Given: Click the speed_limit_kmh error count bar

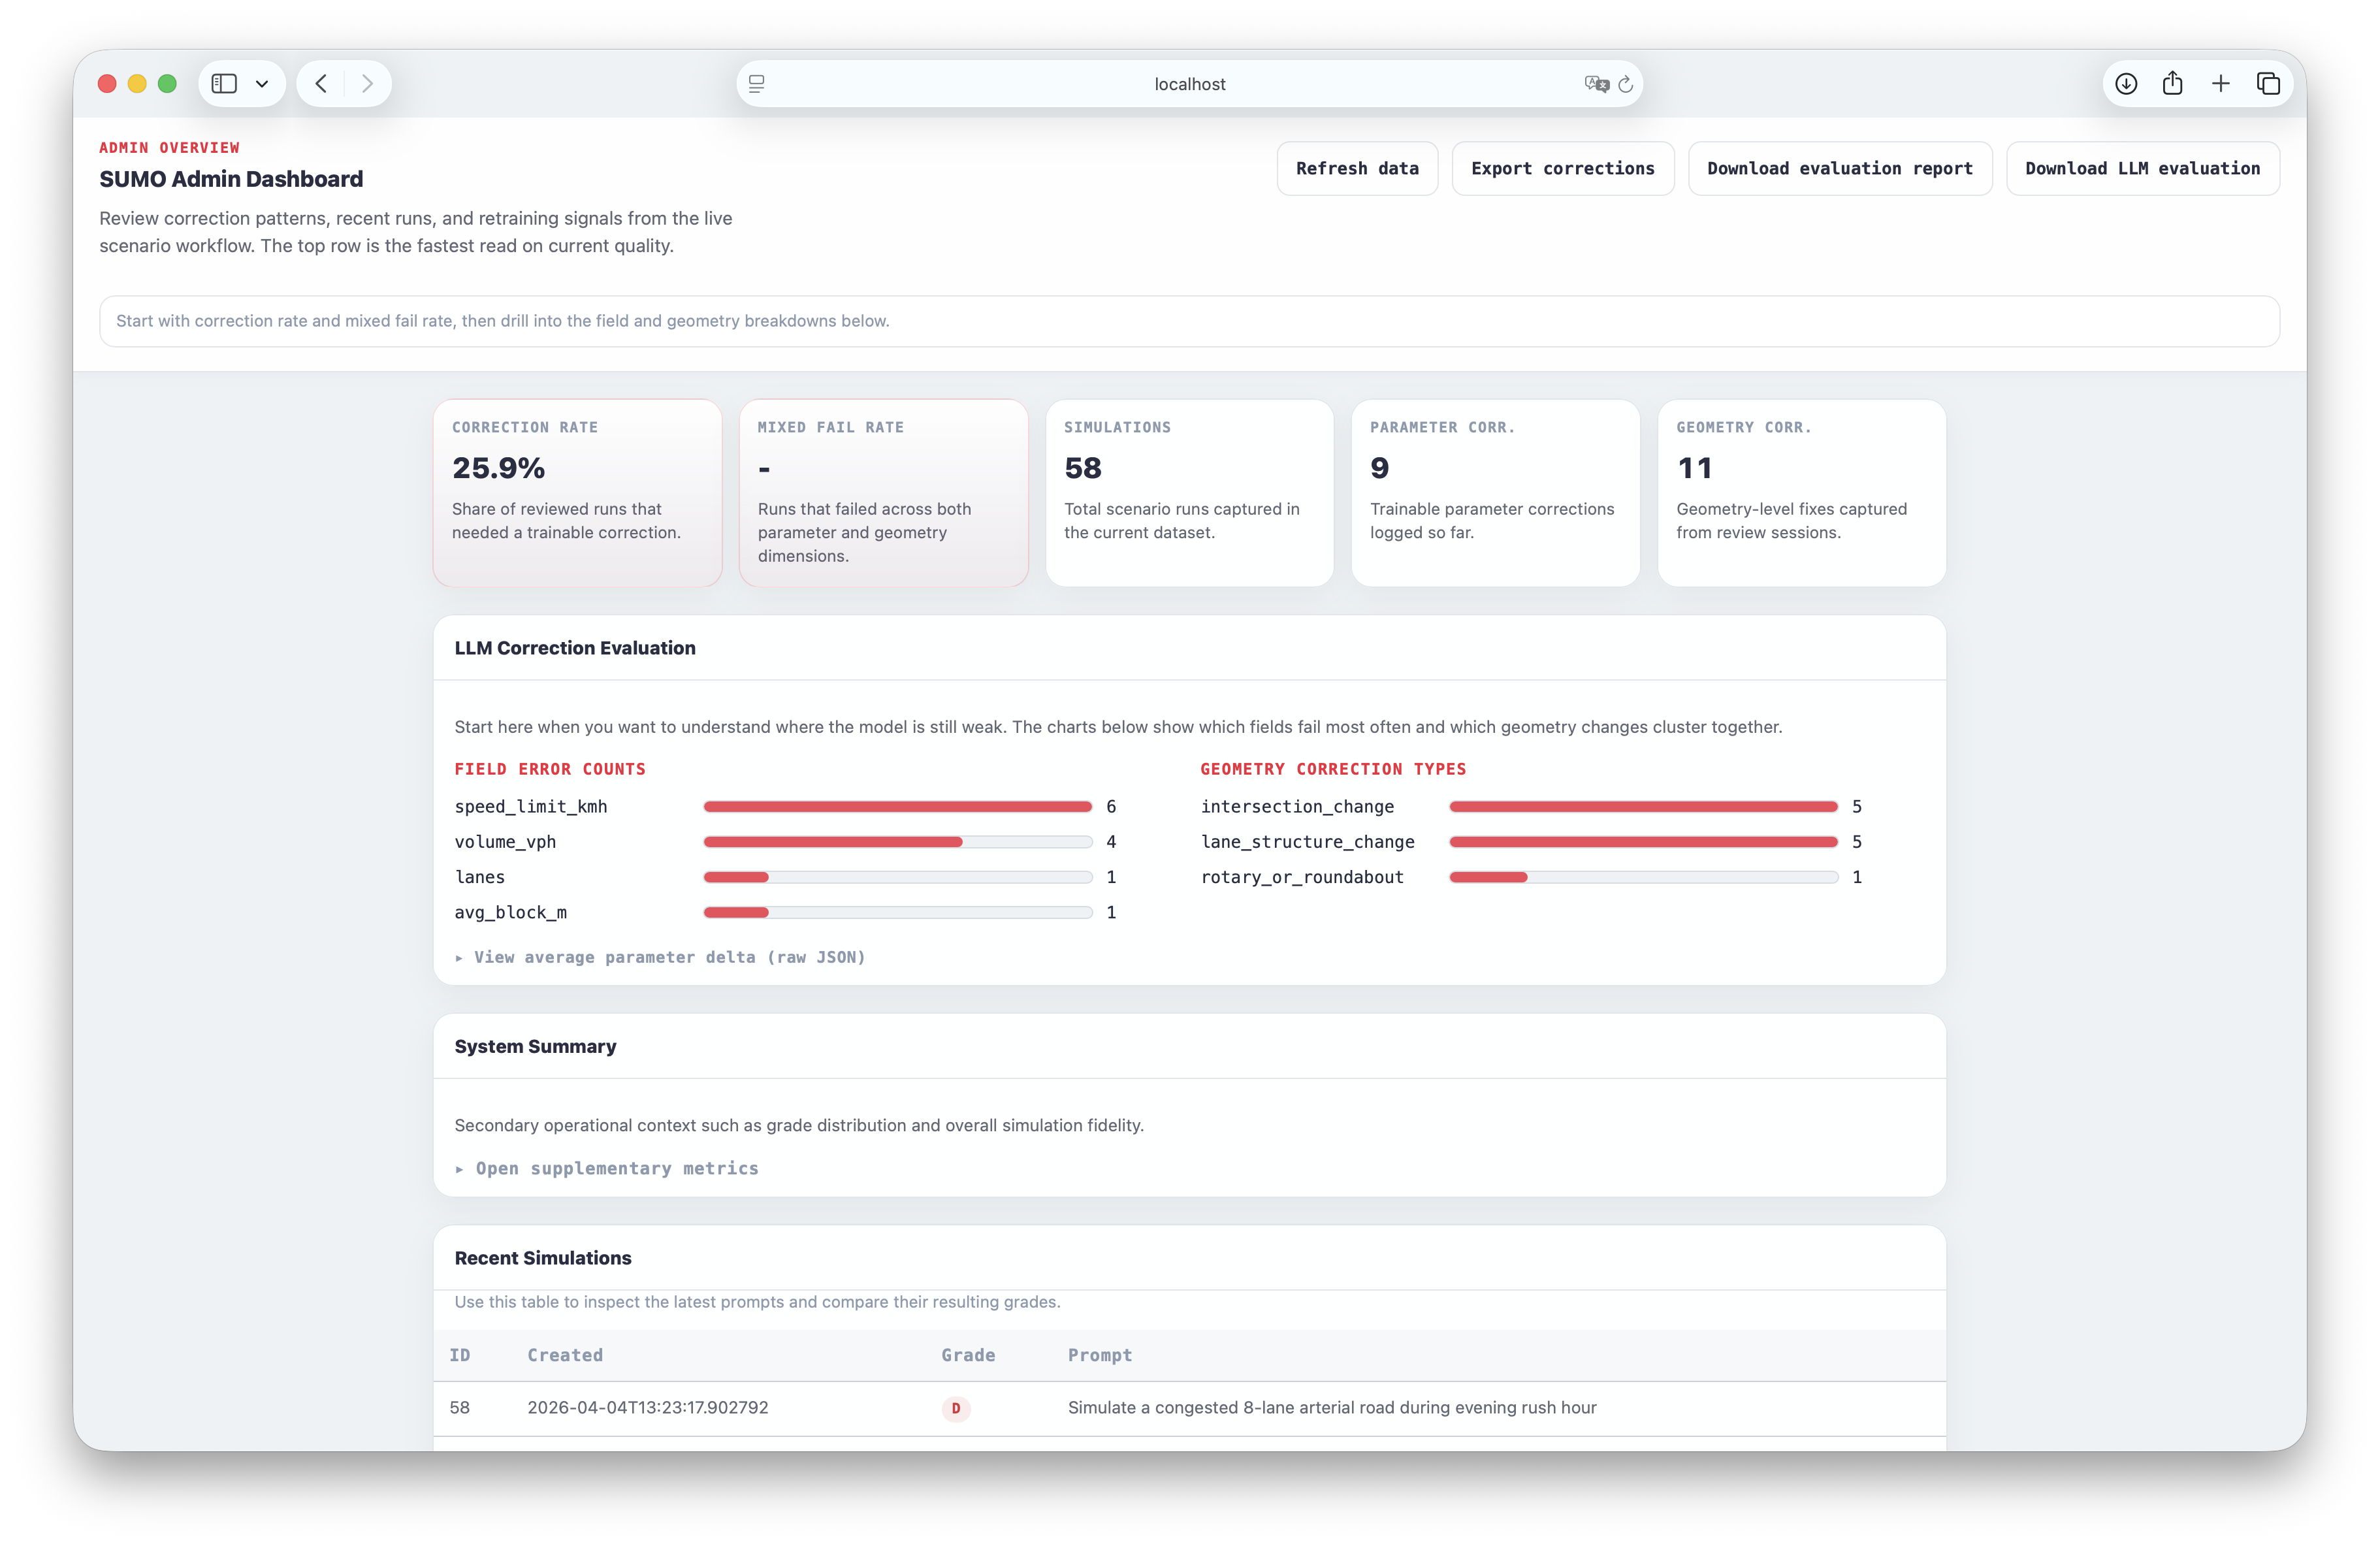Looking at the screenshot, I should click(x=897, y=806).
